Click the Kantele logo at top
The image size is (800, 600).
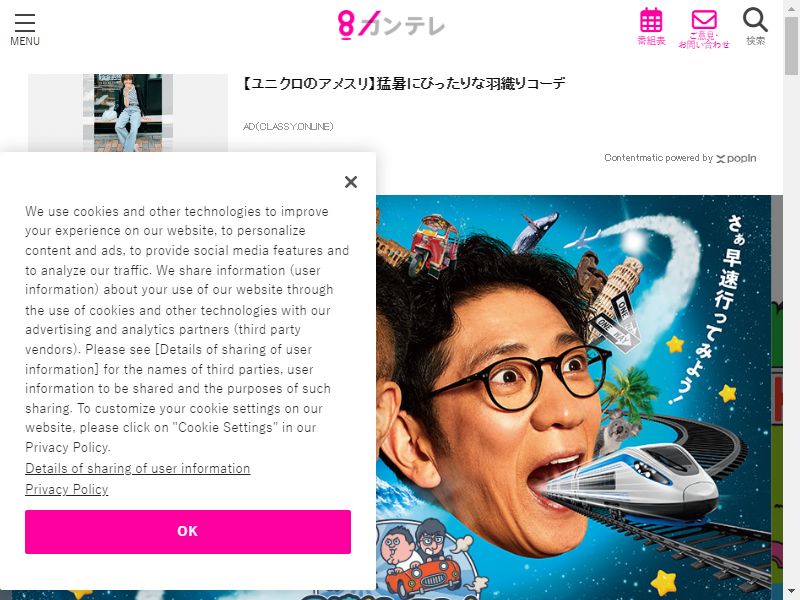pyautogui.click(x=391, y=25)
